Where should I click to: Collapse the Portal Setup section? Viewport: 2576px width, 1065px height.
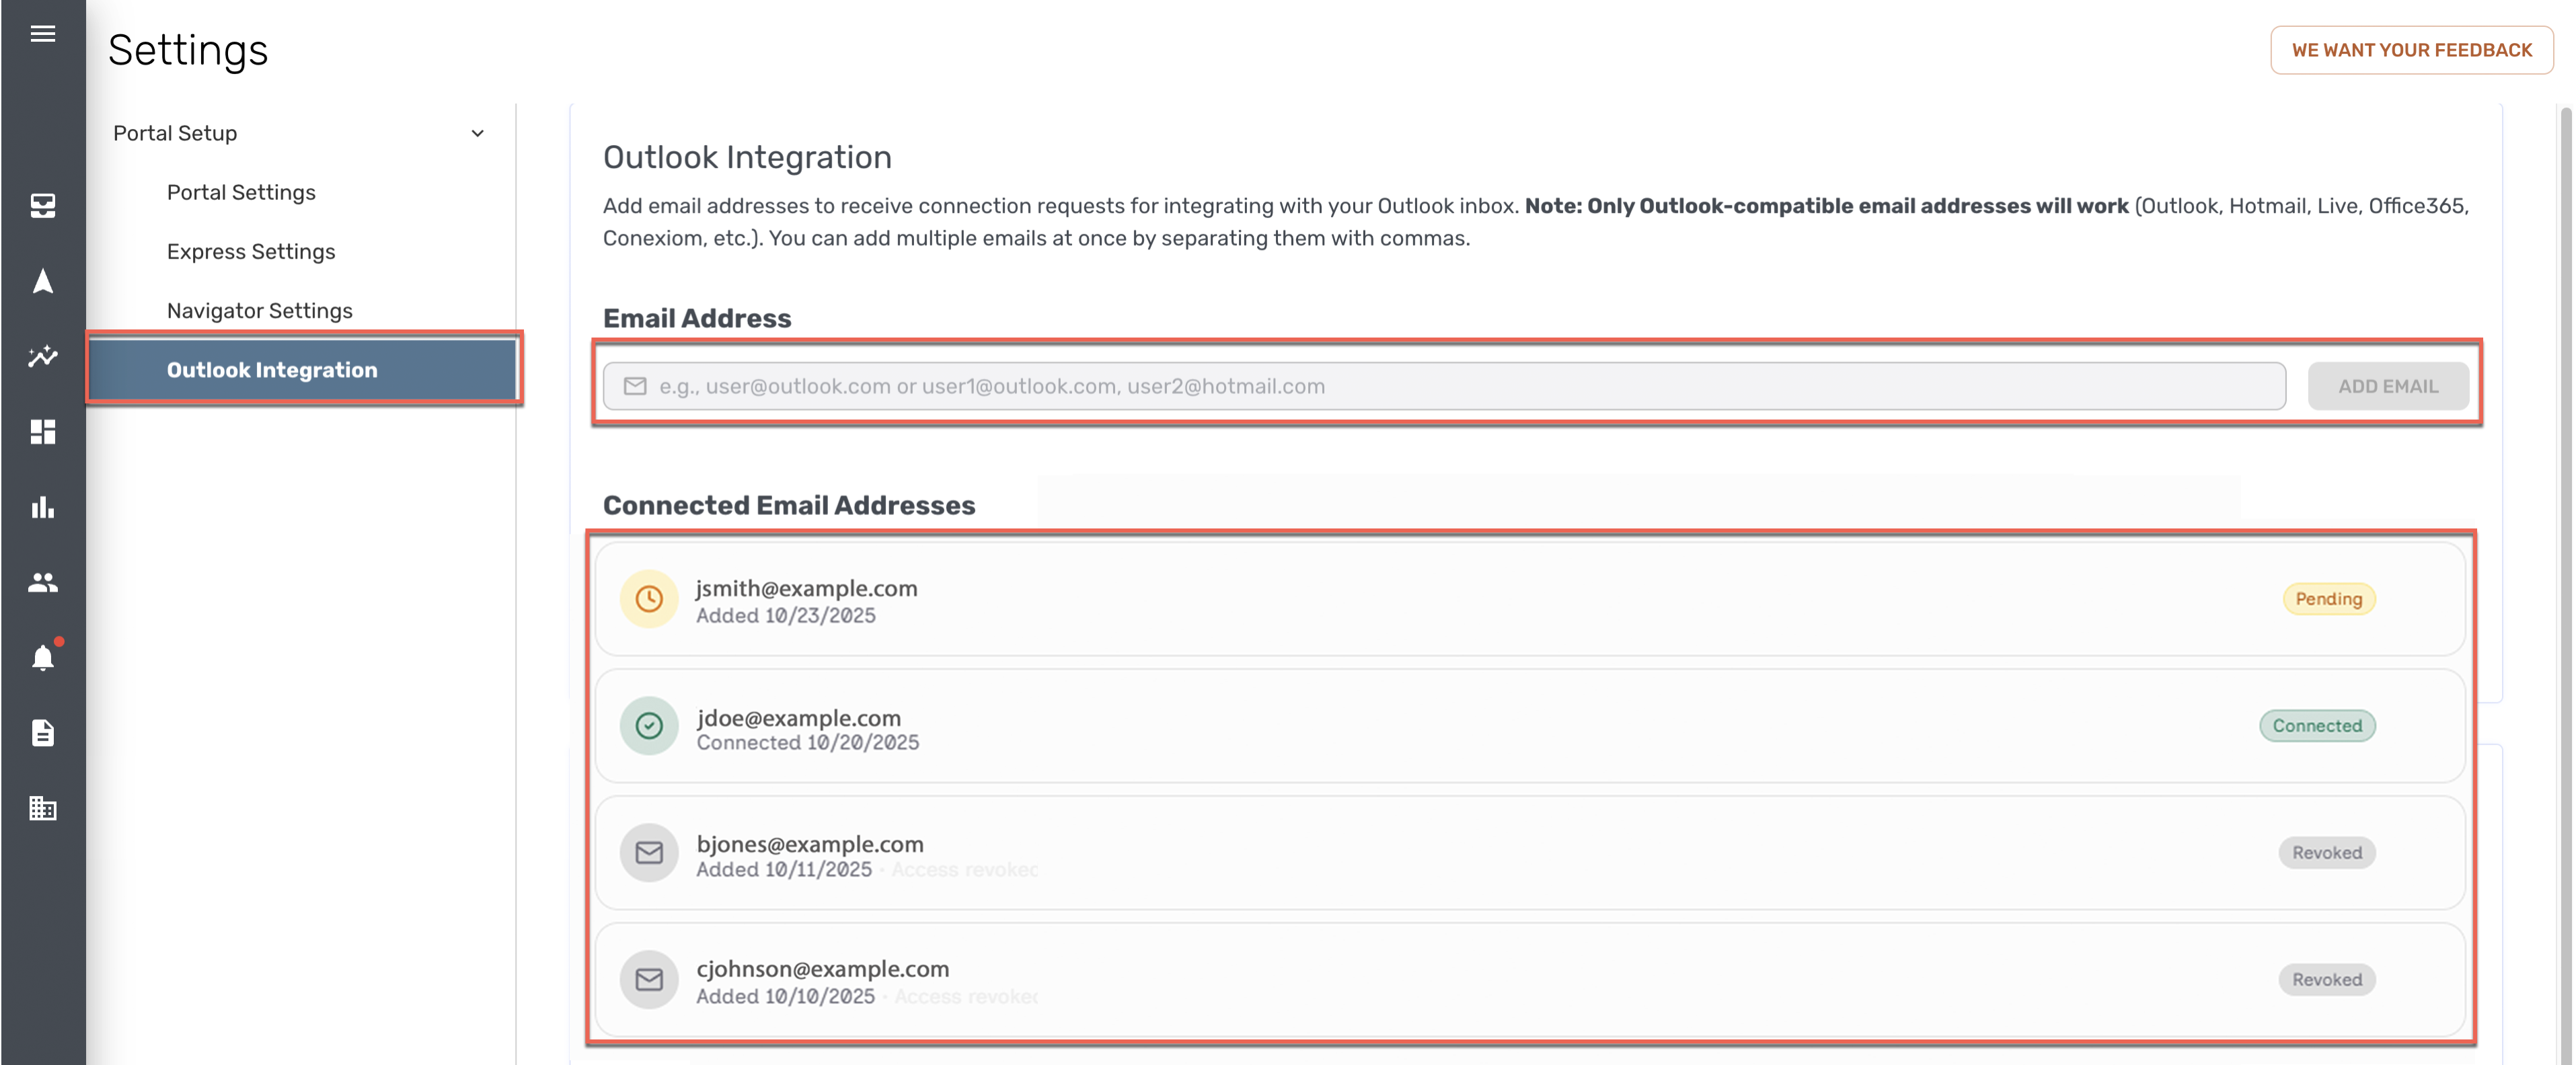click(x=478, y=133)
